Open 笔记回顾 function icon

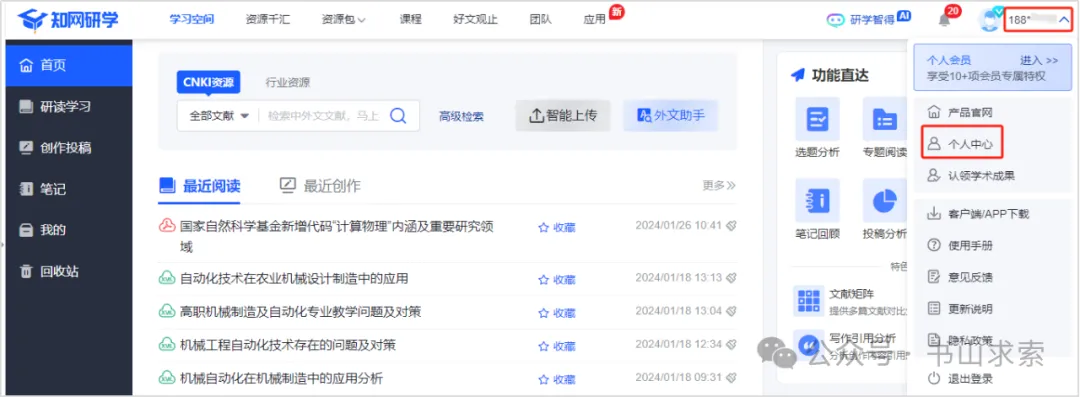click(818, 201)
